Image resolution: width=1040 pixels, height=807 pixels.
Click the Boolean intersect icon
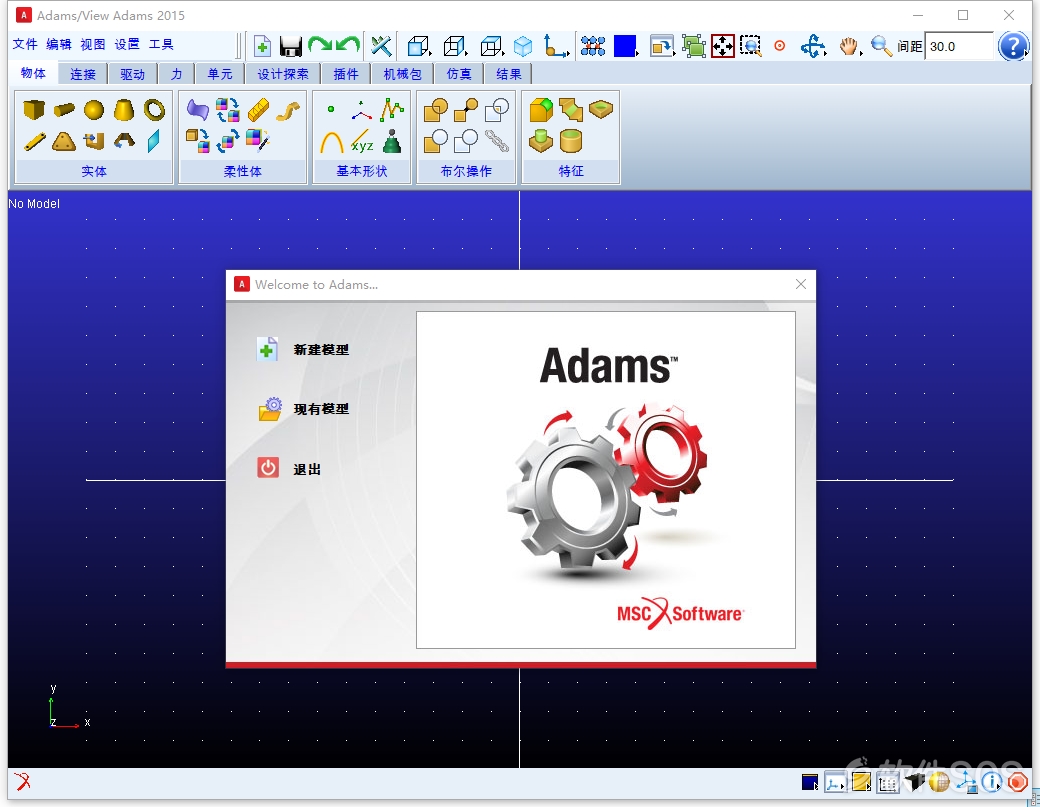[x=496, y=109]
